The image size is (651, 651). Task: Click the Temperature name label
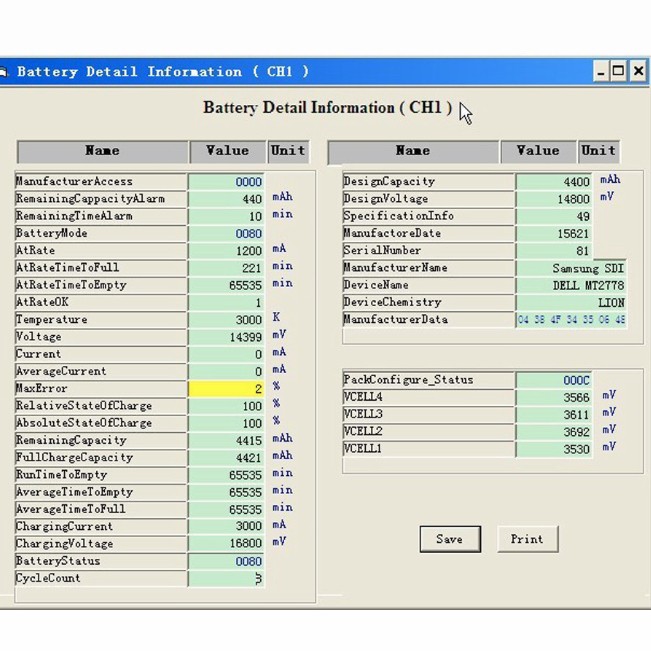(101, 319)
